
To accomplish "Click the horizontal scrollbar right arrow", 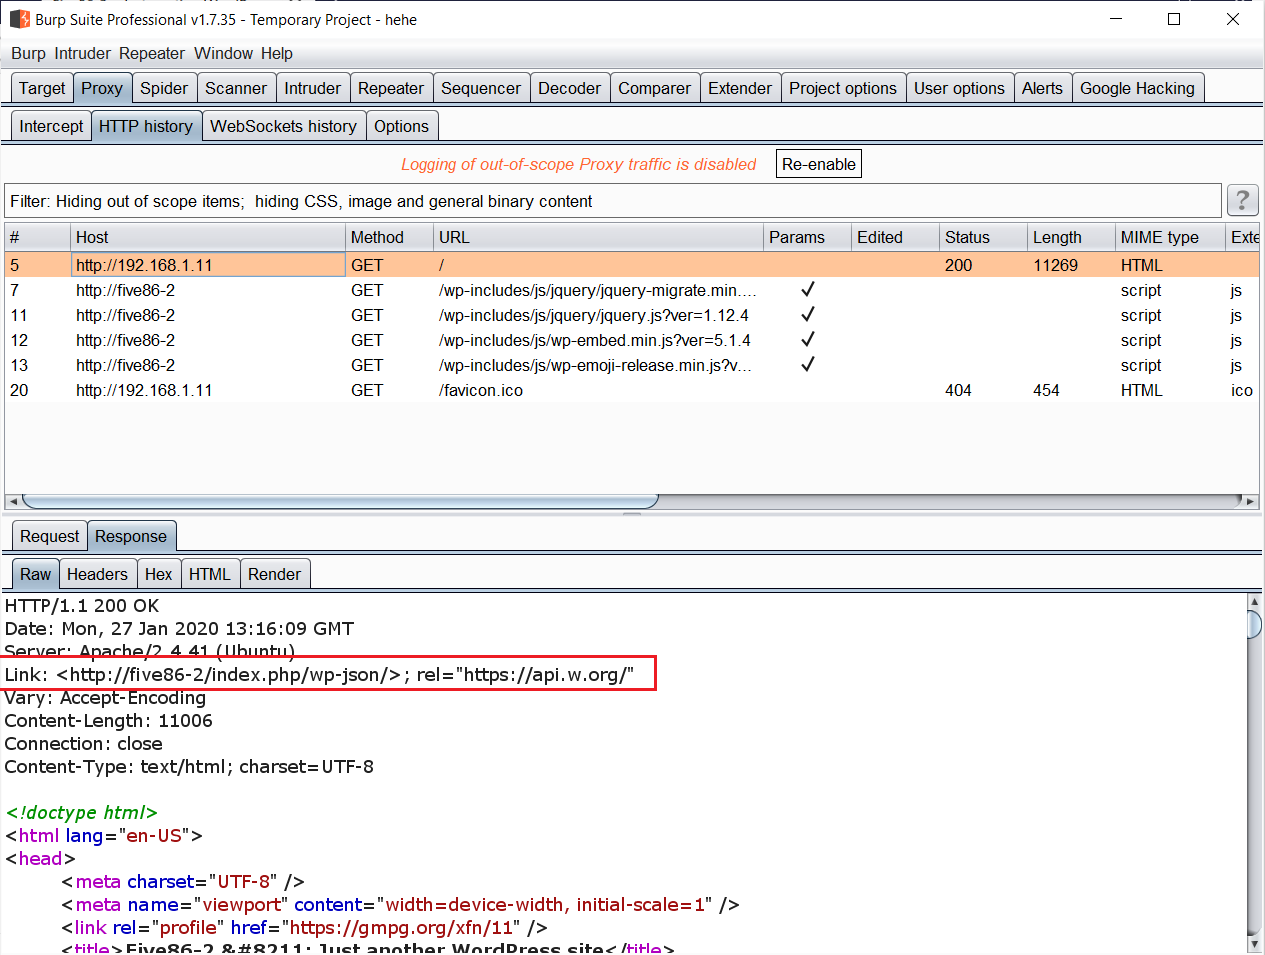I will (1250, 501).
